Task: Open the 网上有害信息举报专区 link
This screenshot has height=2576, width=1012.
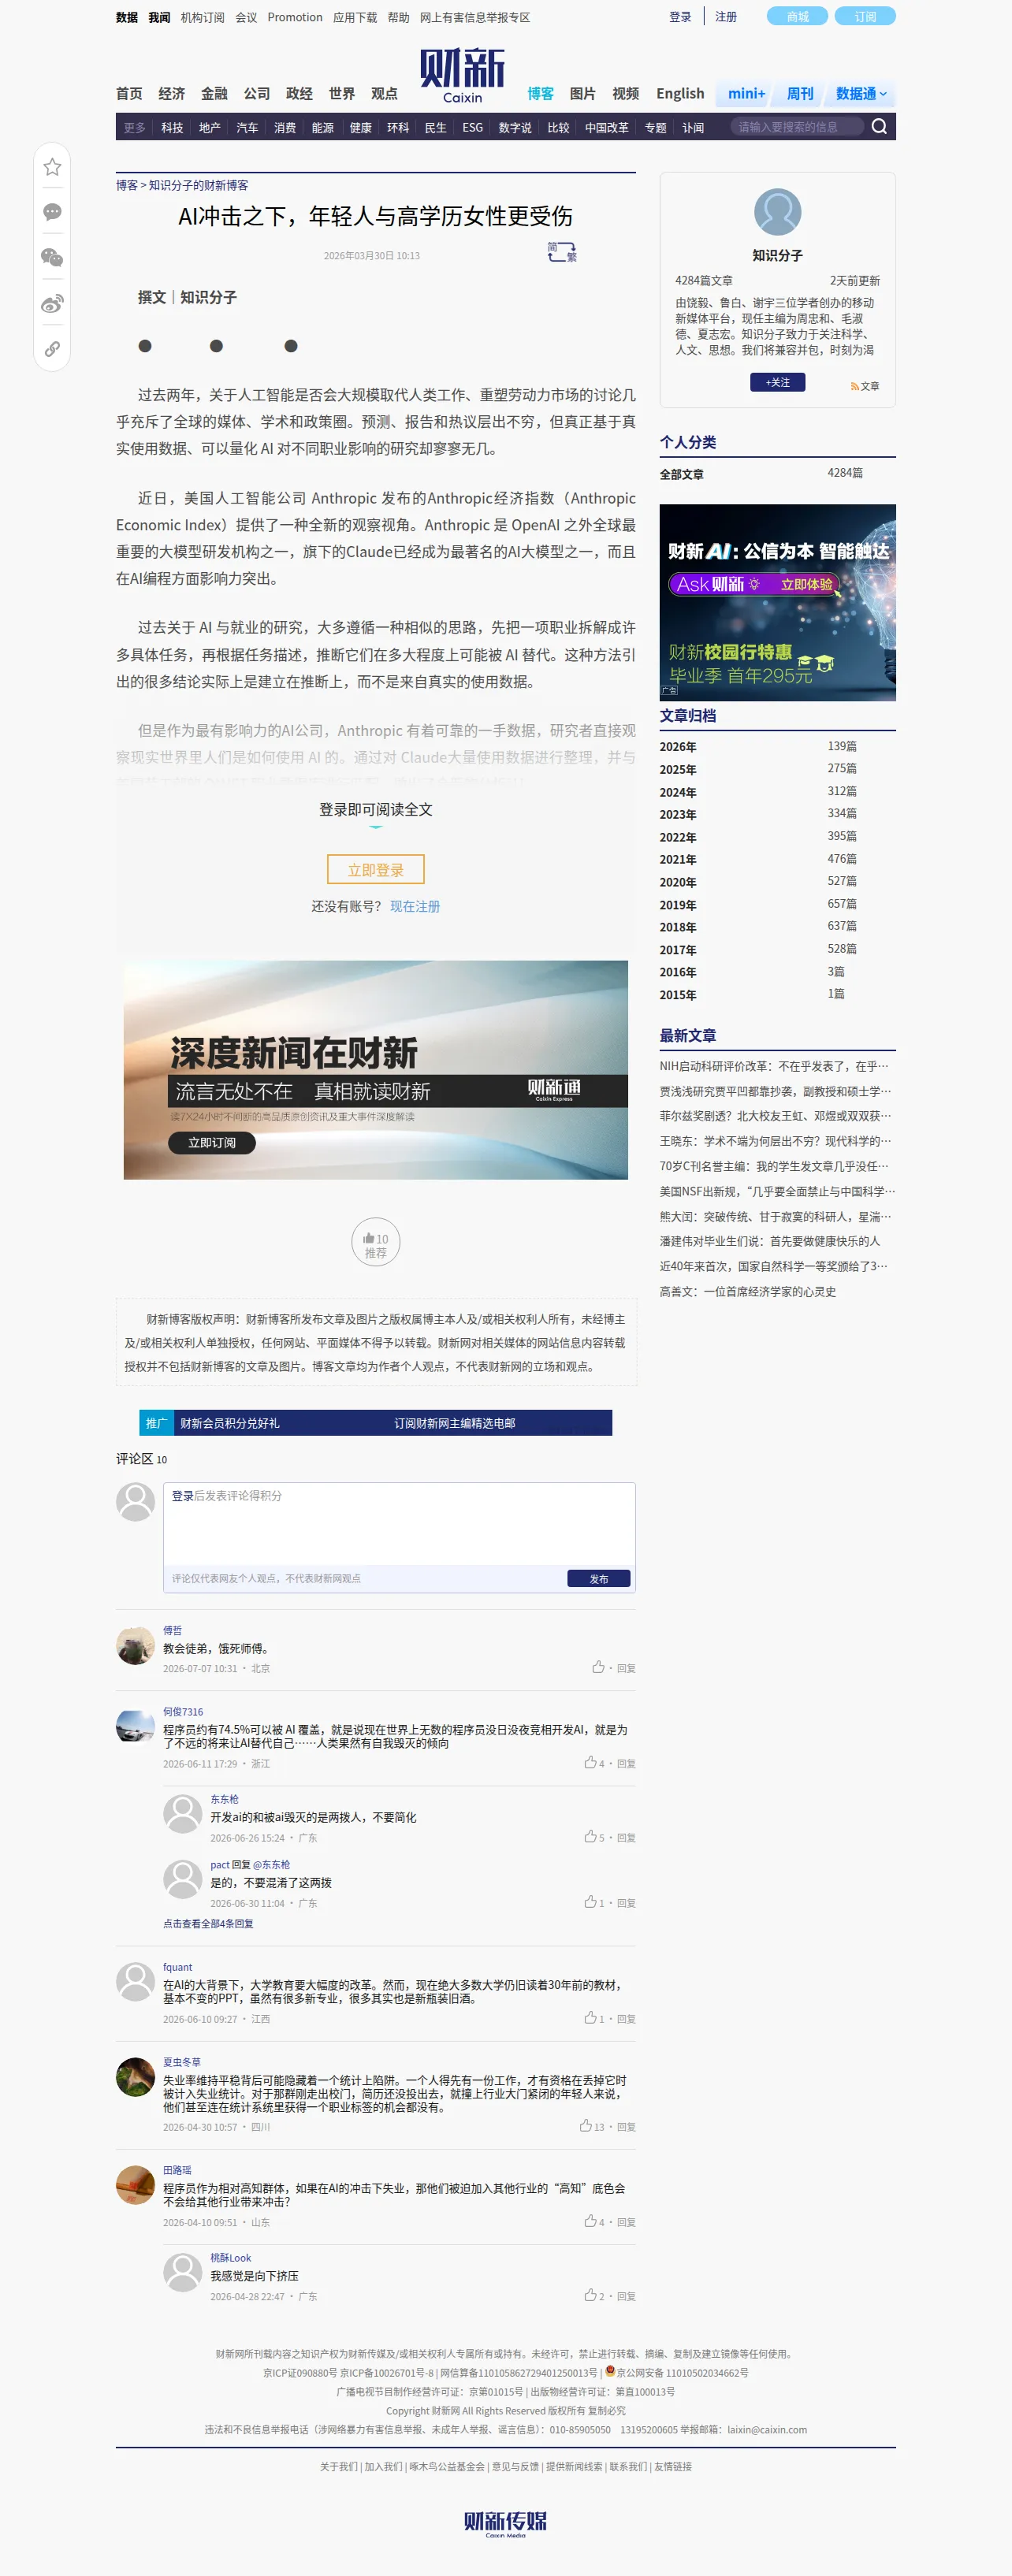Action: point(475,17)
